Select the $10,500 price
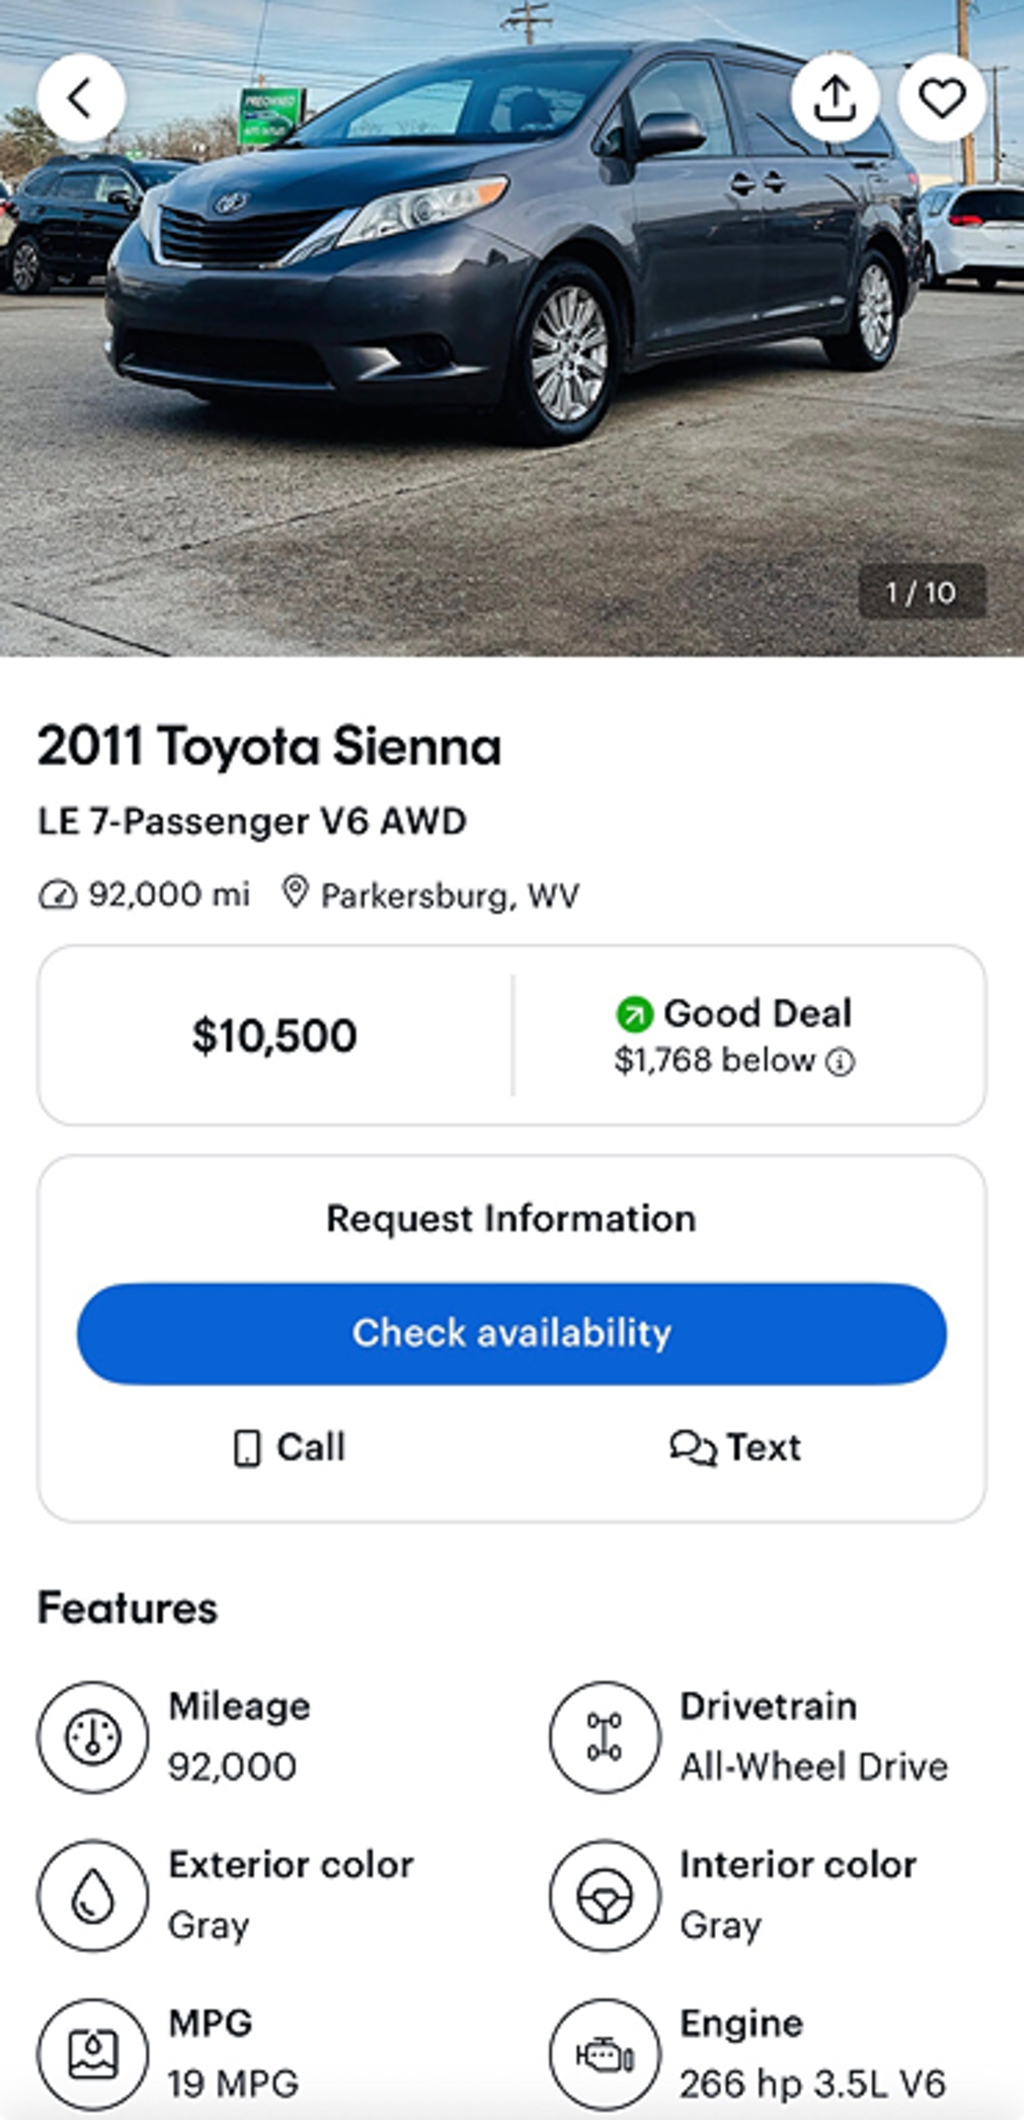 coord(274,1036)
